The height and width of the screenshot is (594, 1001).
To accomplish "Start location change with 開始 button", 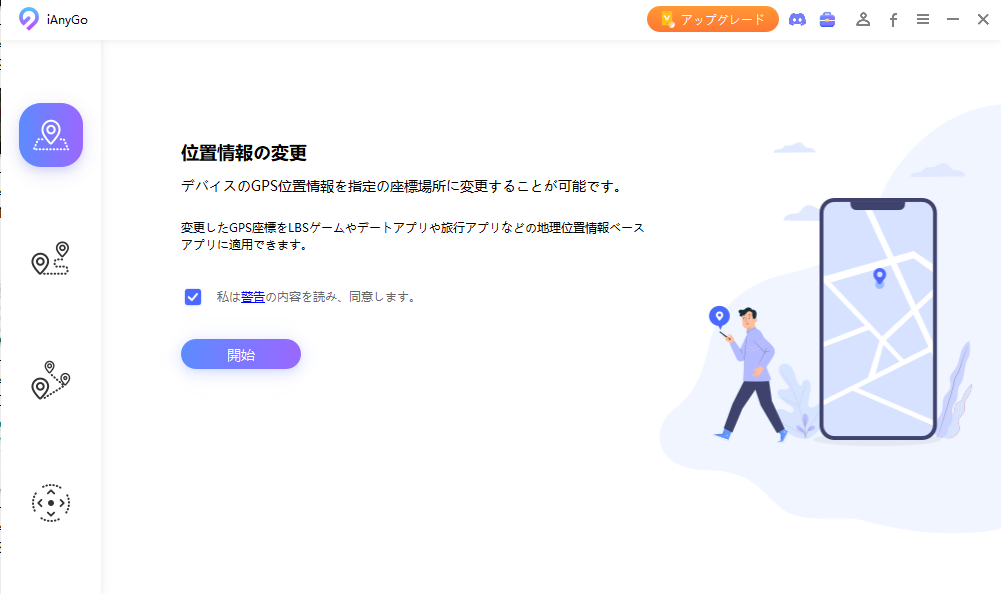I will click(x=241, y=354).
